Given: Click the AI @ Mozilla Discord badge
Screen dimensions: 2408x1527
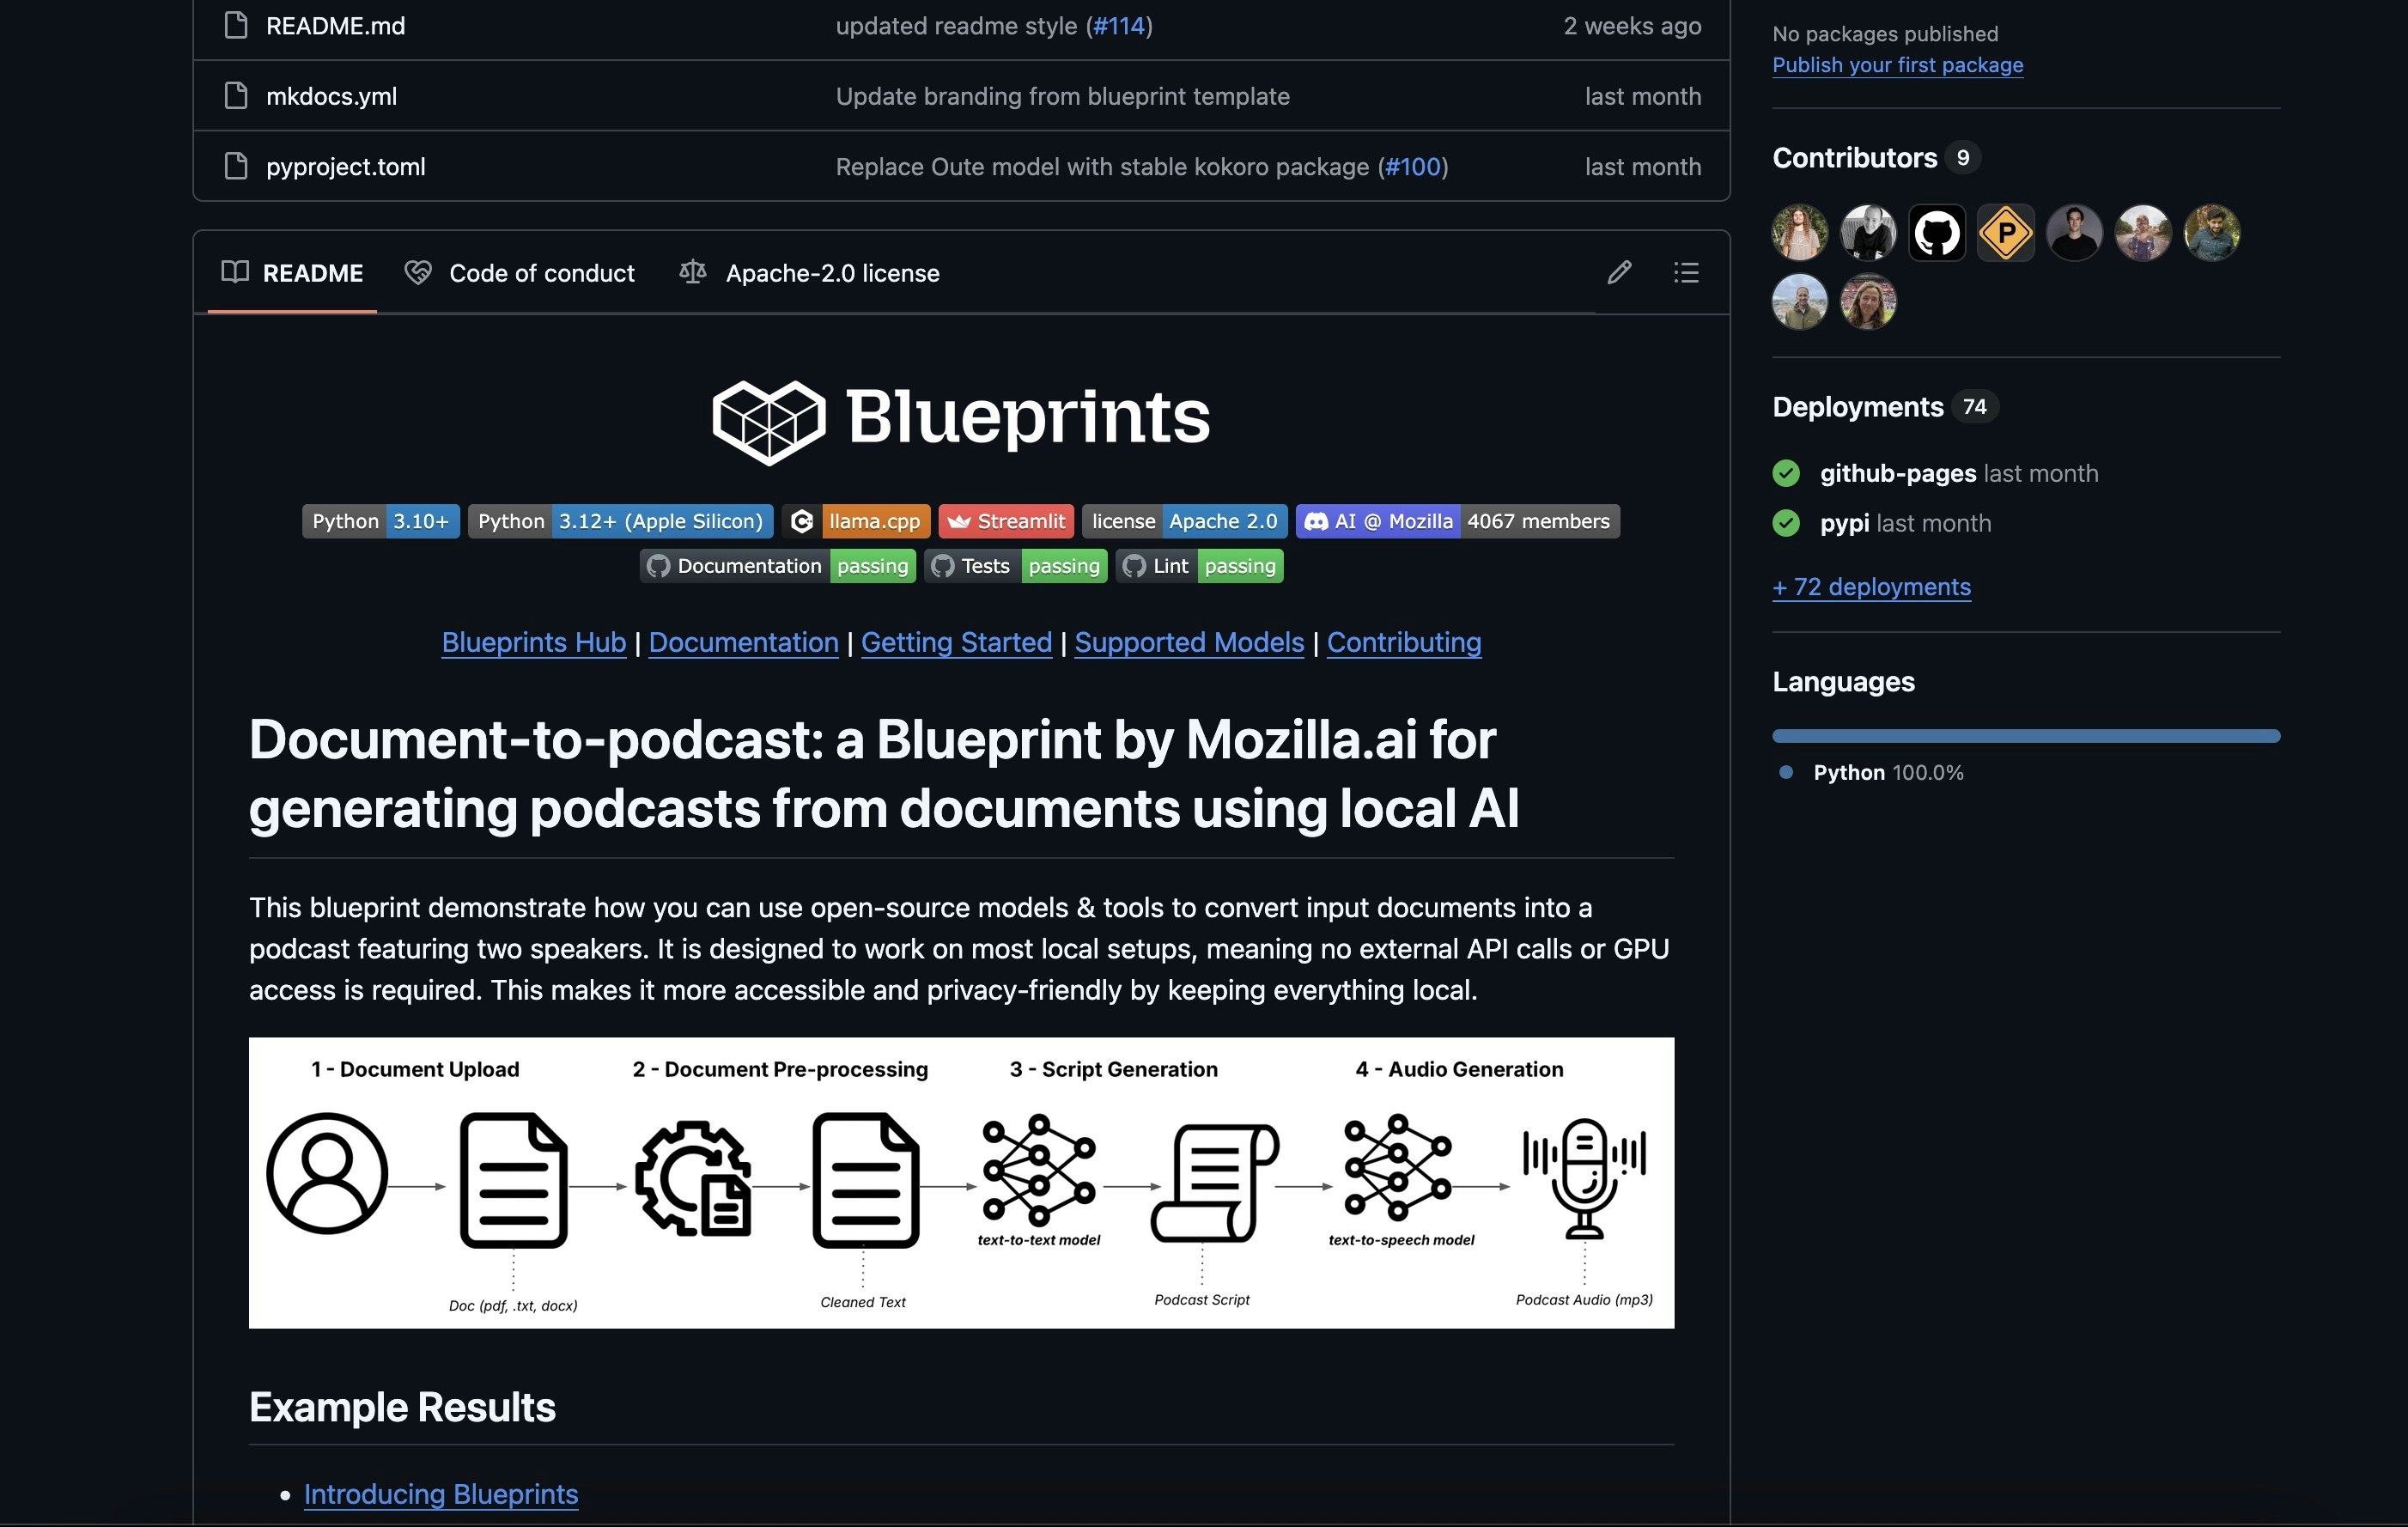Looking at the screenshot, I should (1457, 521).
